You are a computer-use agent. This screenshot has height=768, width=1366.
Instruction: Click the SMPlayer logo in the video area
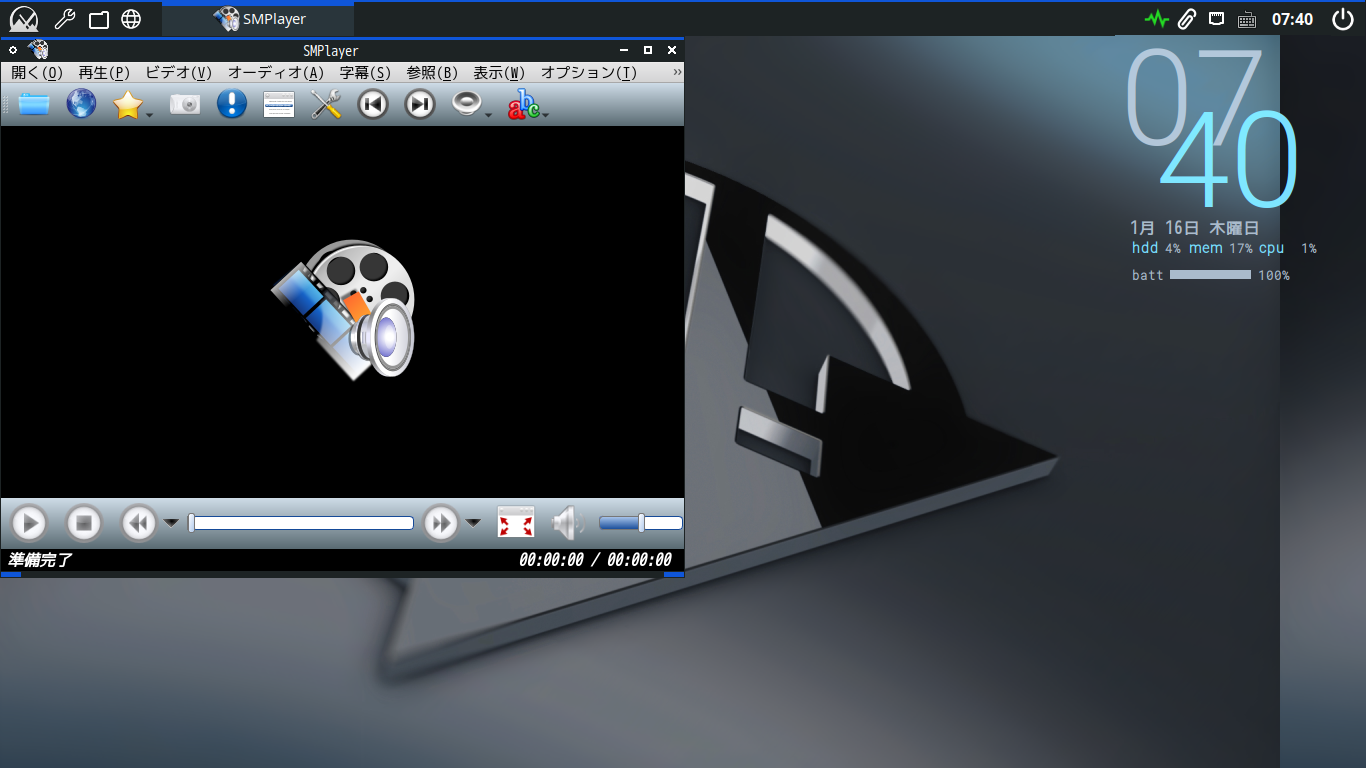pos(343,309)
